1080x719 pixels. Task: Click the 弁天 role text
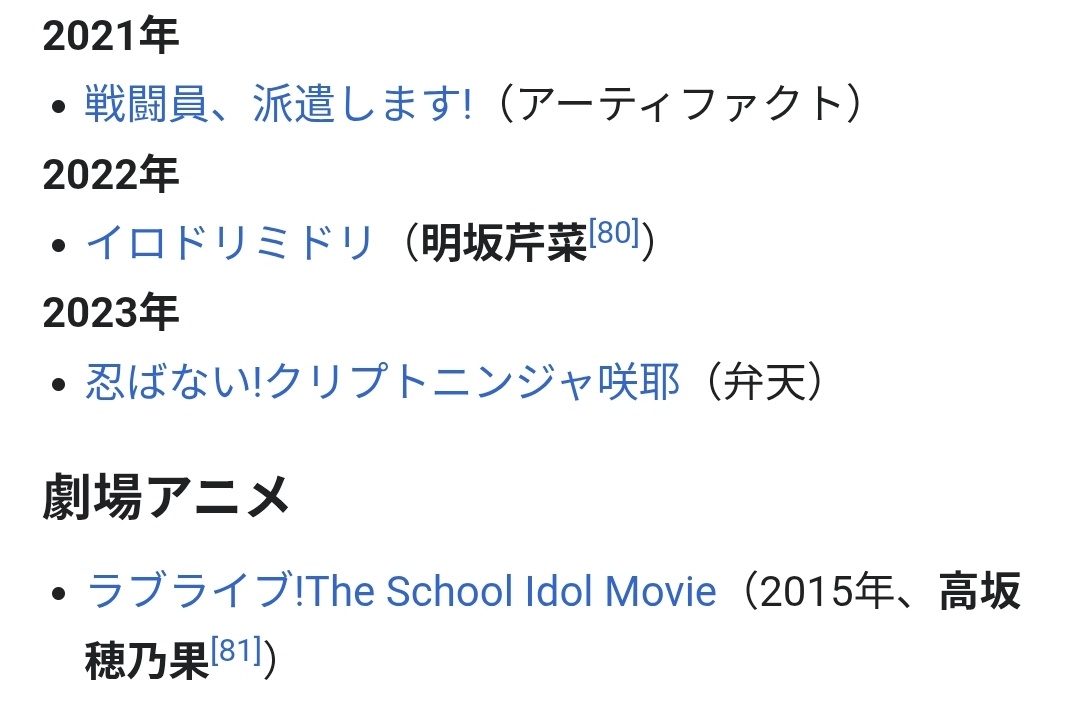tap(765, 382)
